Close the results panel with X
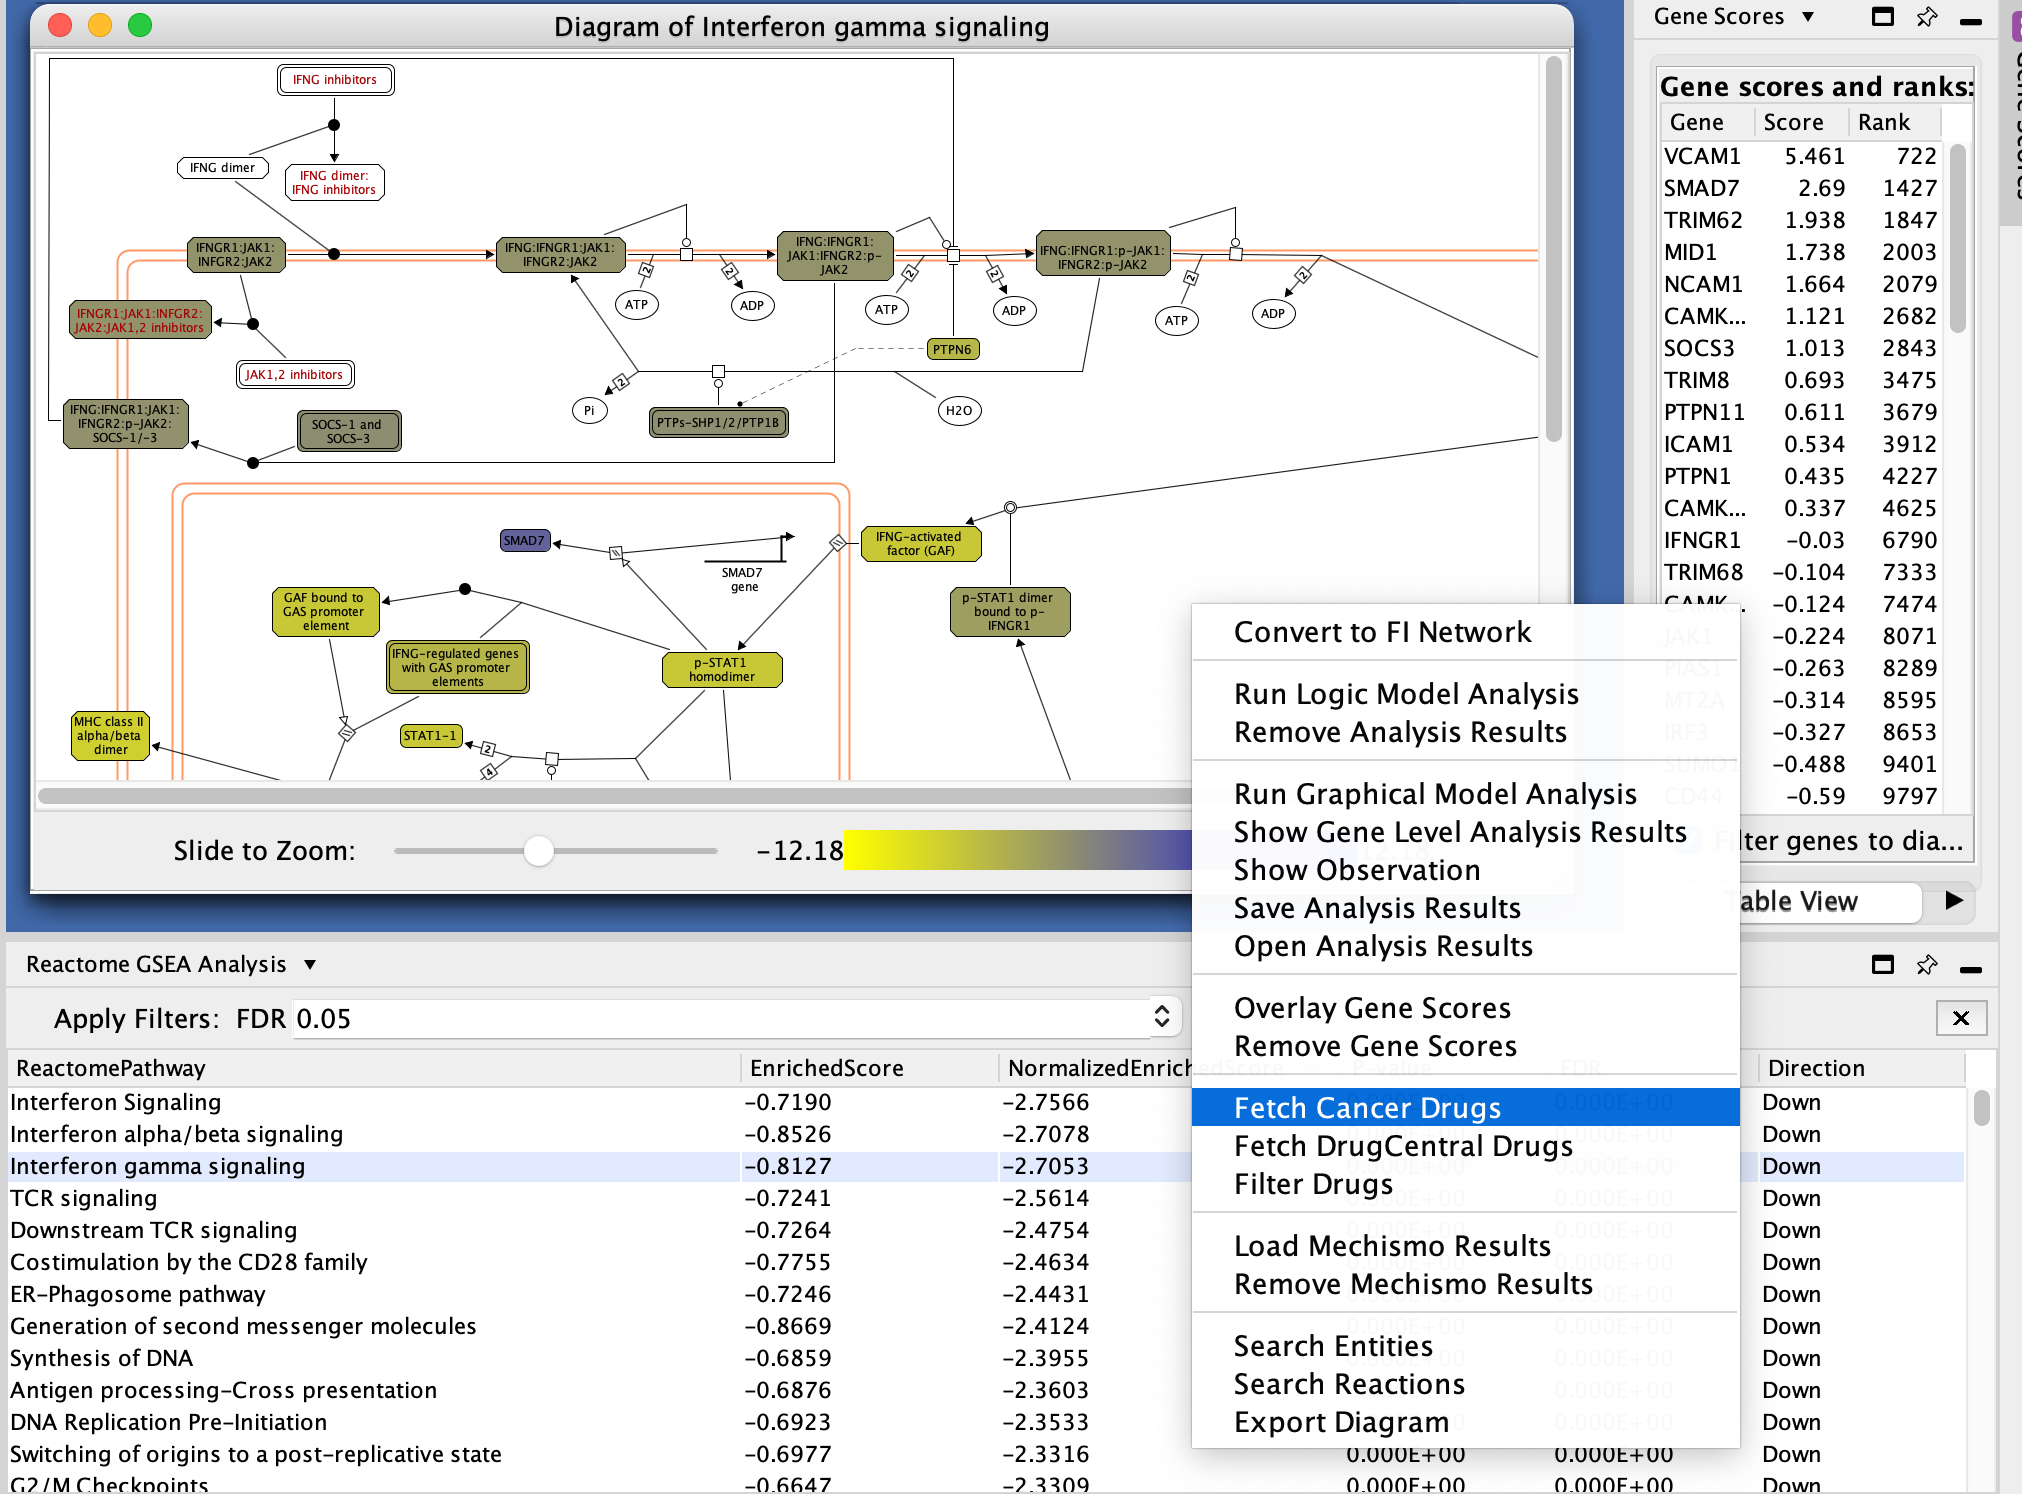2022x1494 pixels. pyautogui.click(x=1960, y=1018)
